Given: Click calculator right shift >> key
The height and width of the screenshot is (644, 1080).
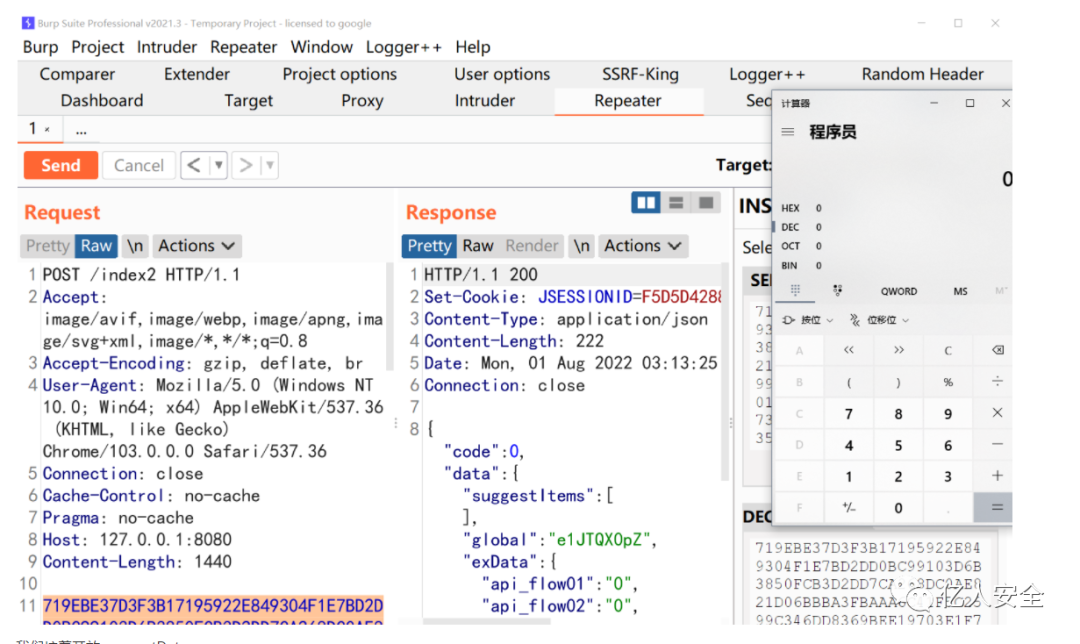Looking at the screenshot, I should (x=898, y=350).
